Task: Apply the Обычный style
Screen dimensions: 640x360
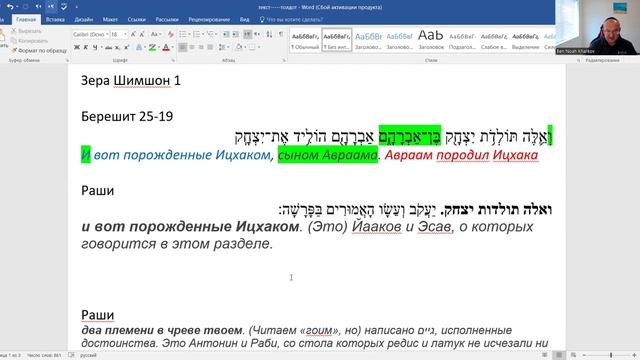Action: (x=305, y=40)
